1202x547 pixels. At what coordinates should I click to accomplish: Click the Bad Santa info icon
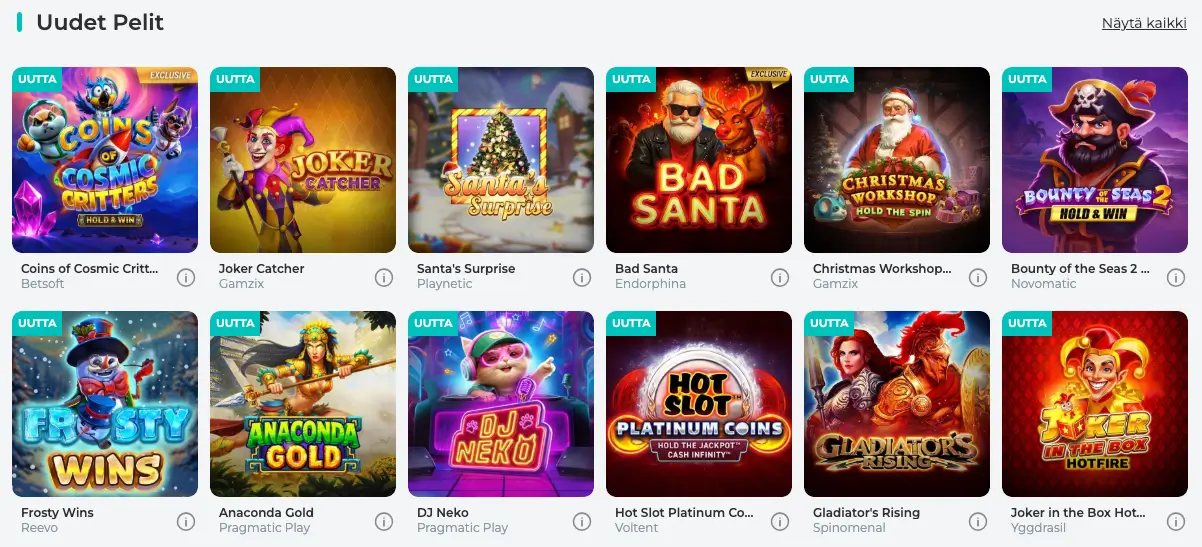(x=780, y=277)
